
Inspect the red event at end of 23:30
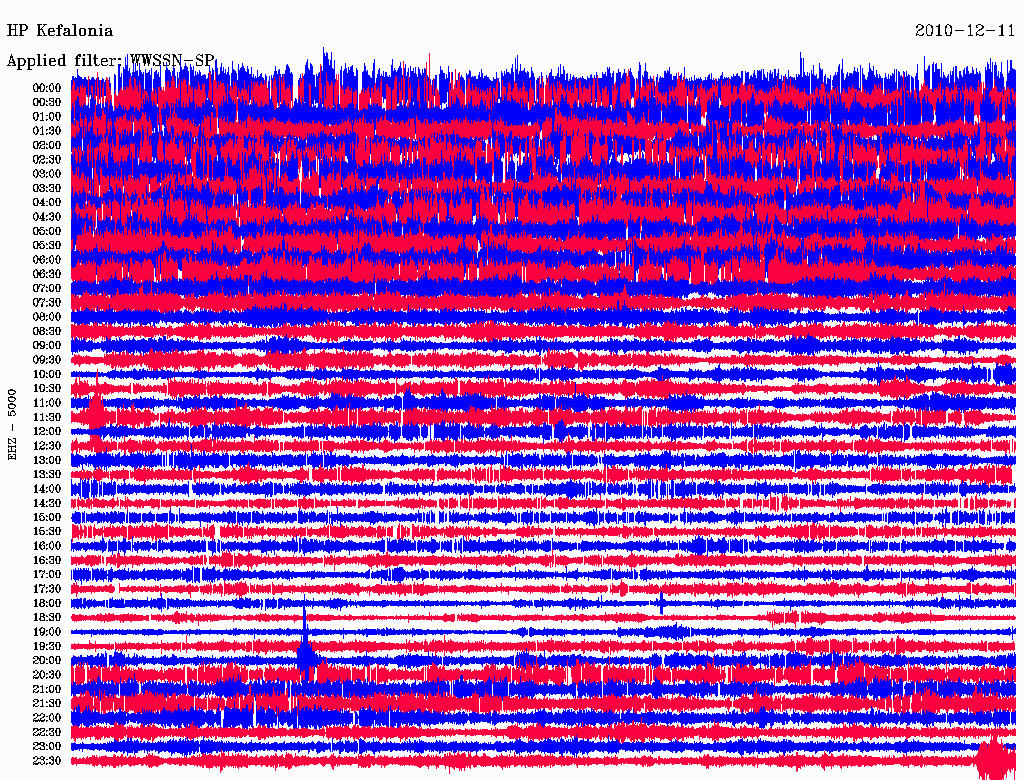tap(994, 758)
